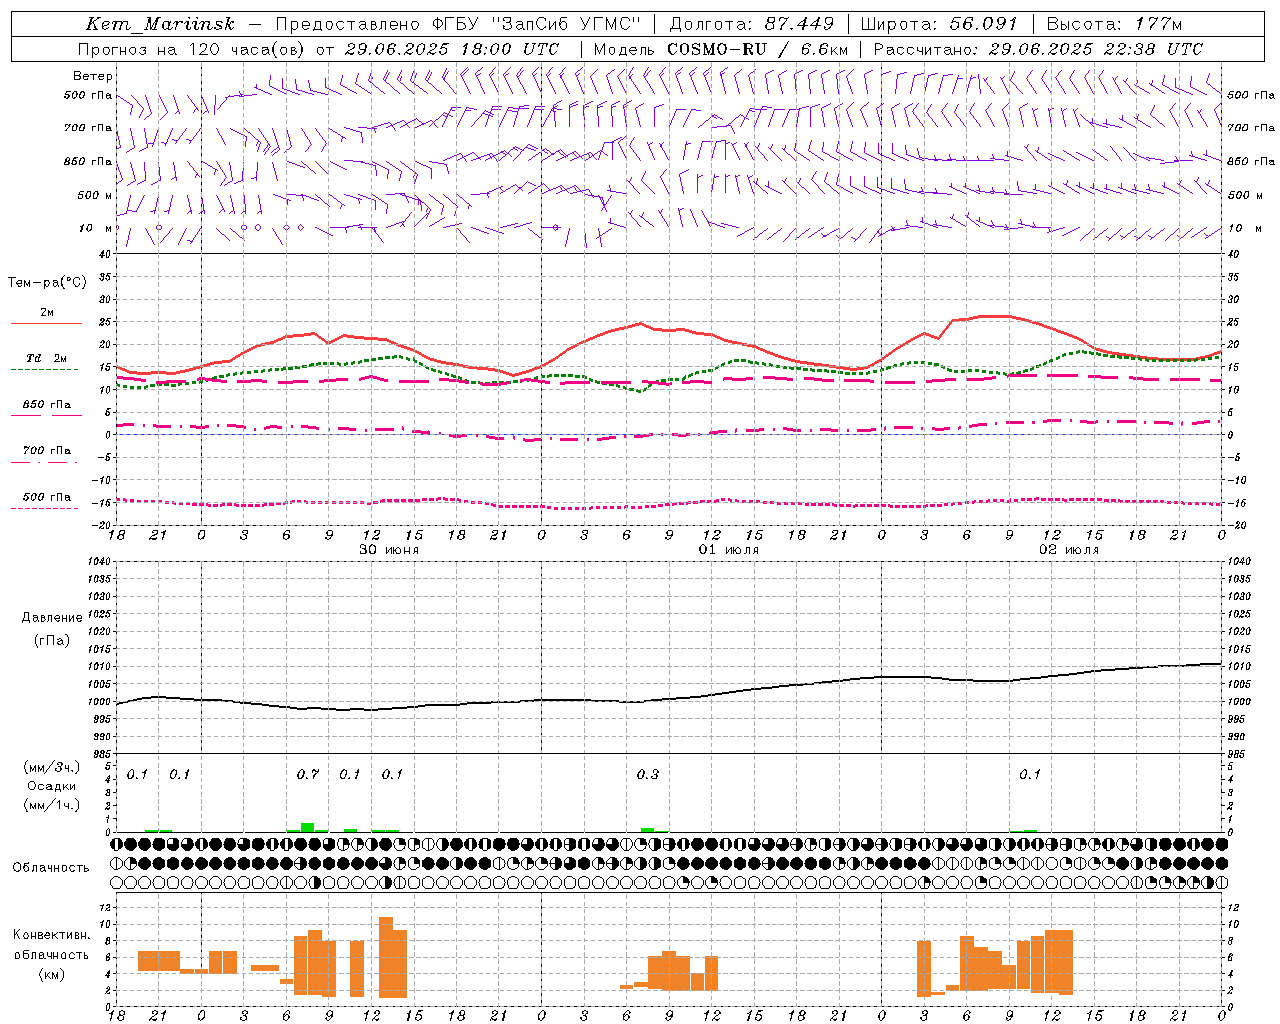Click the date label 01 июля under temperature chart
The image size is (1280, 1024).
pyautogui.click(x=729, y=550)
